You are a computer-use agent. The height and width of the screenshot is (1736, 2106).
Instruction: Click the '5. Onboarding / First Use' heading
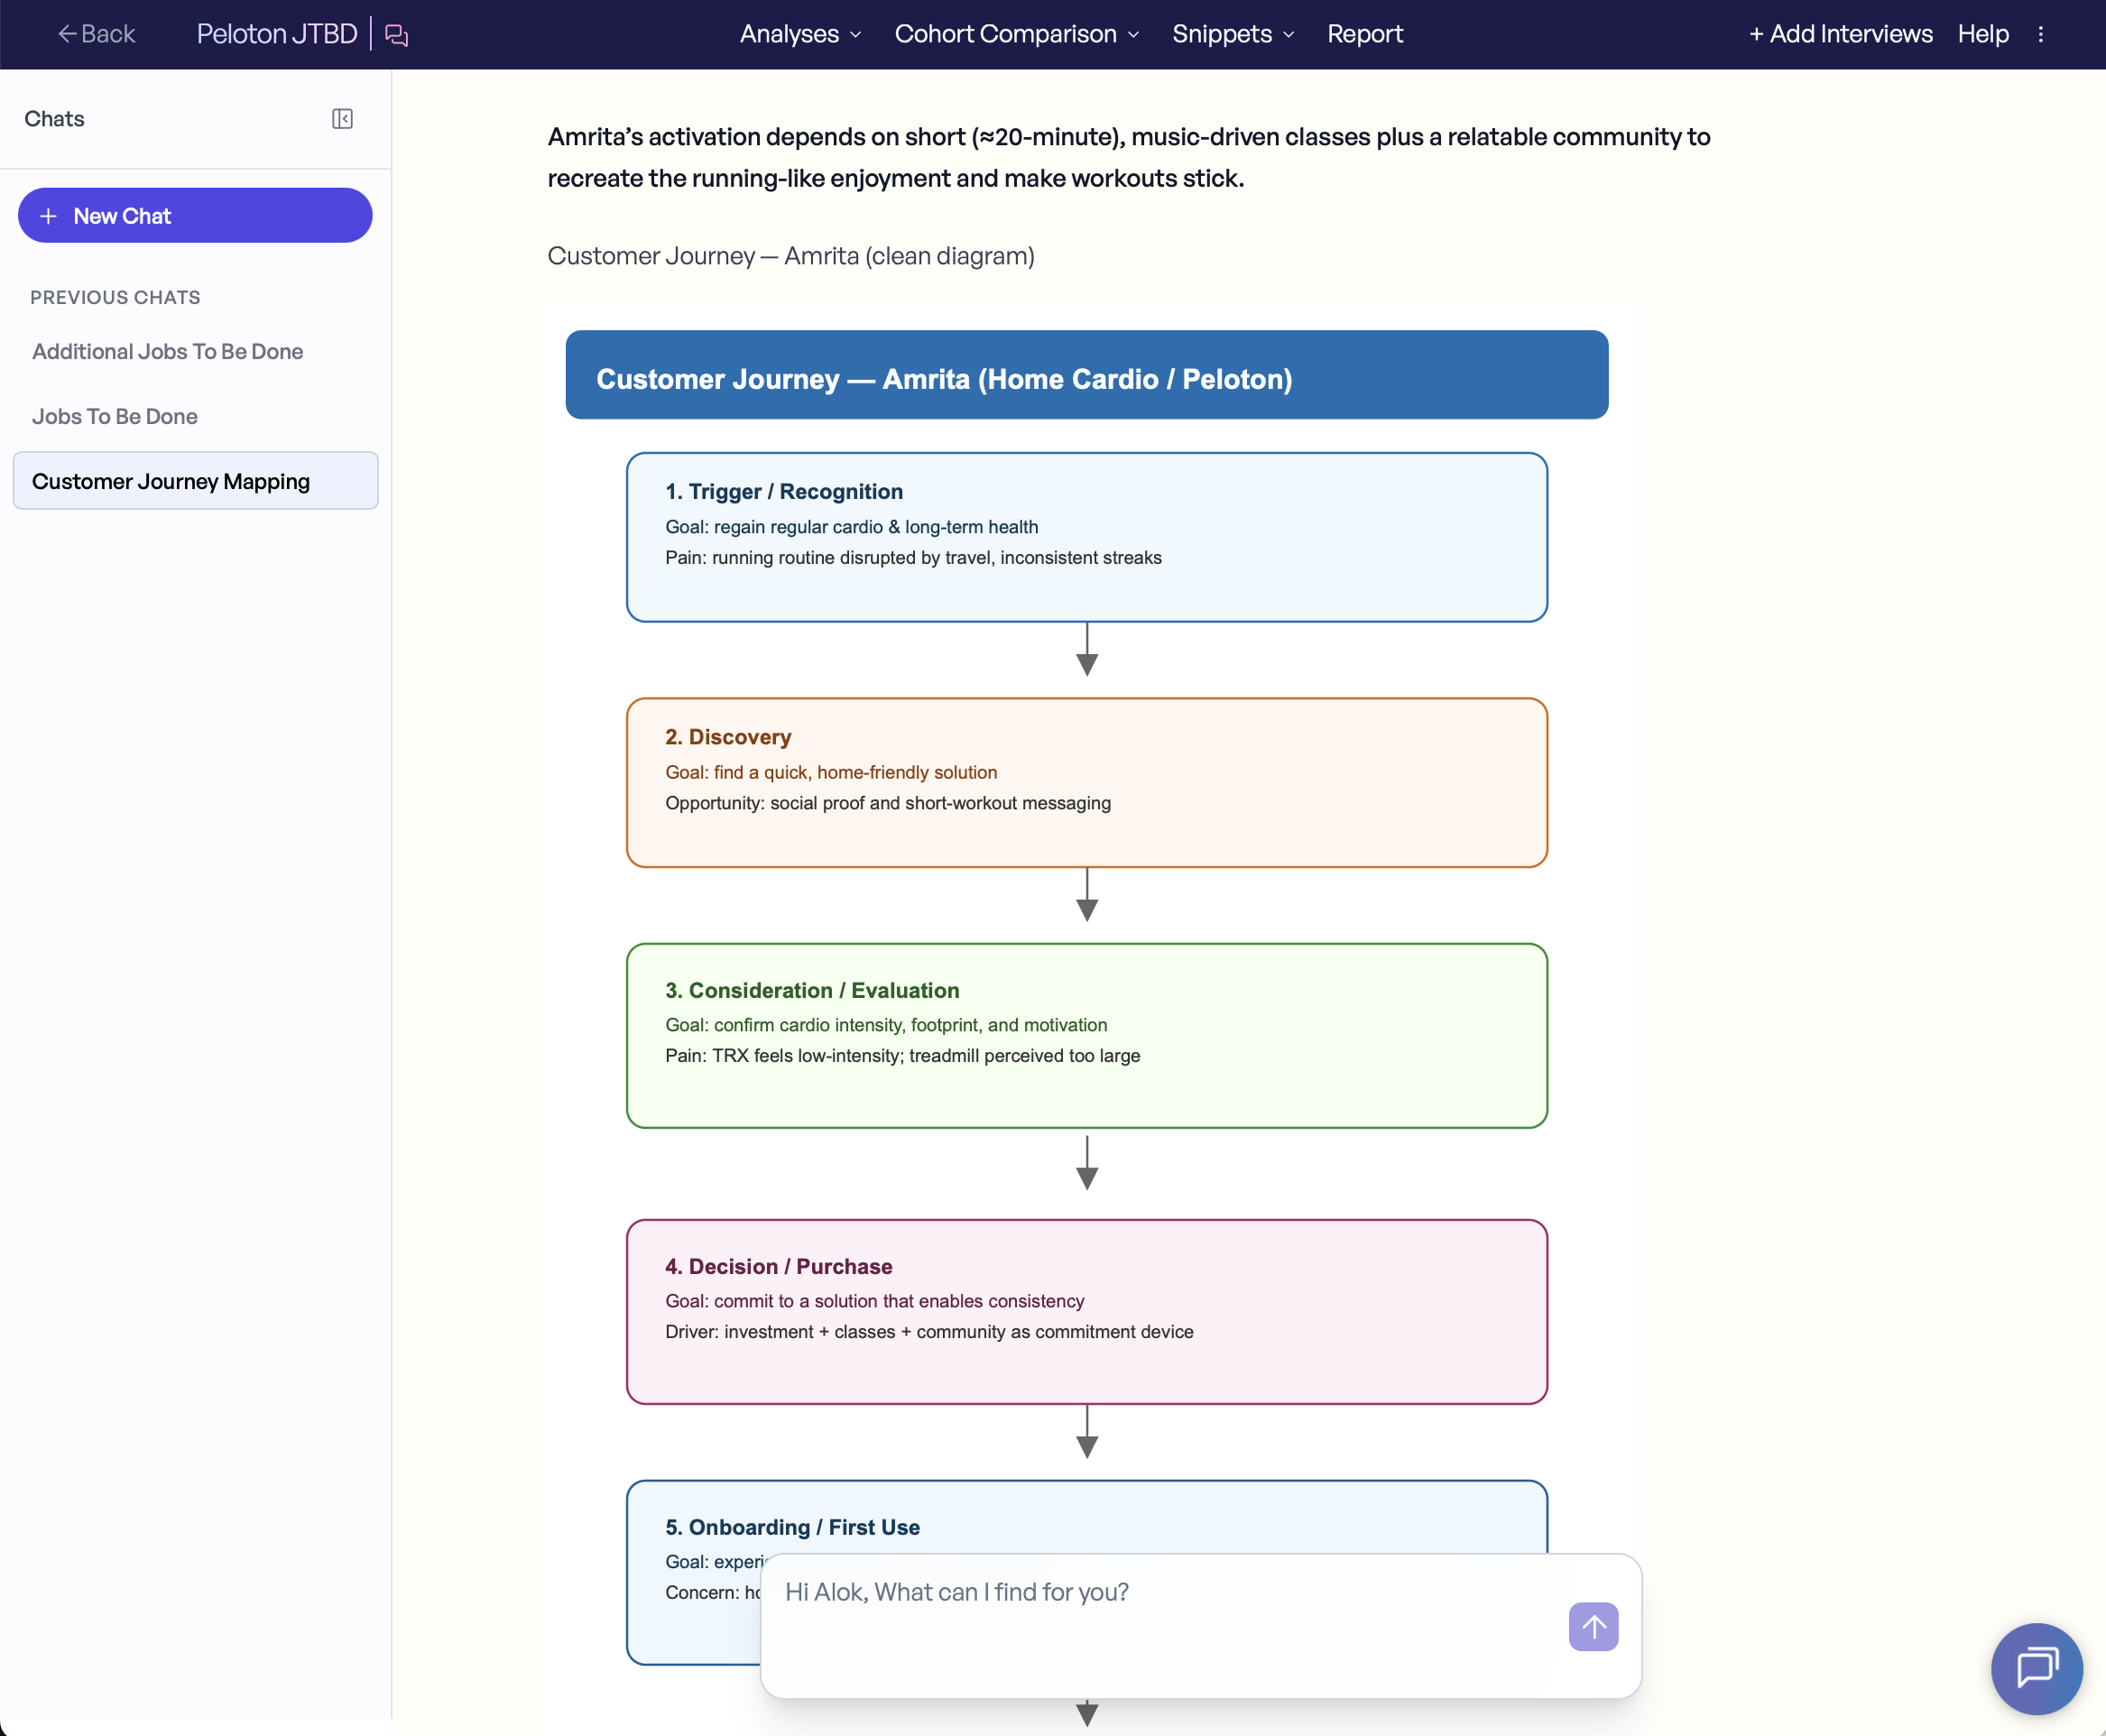point(793,1527)
